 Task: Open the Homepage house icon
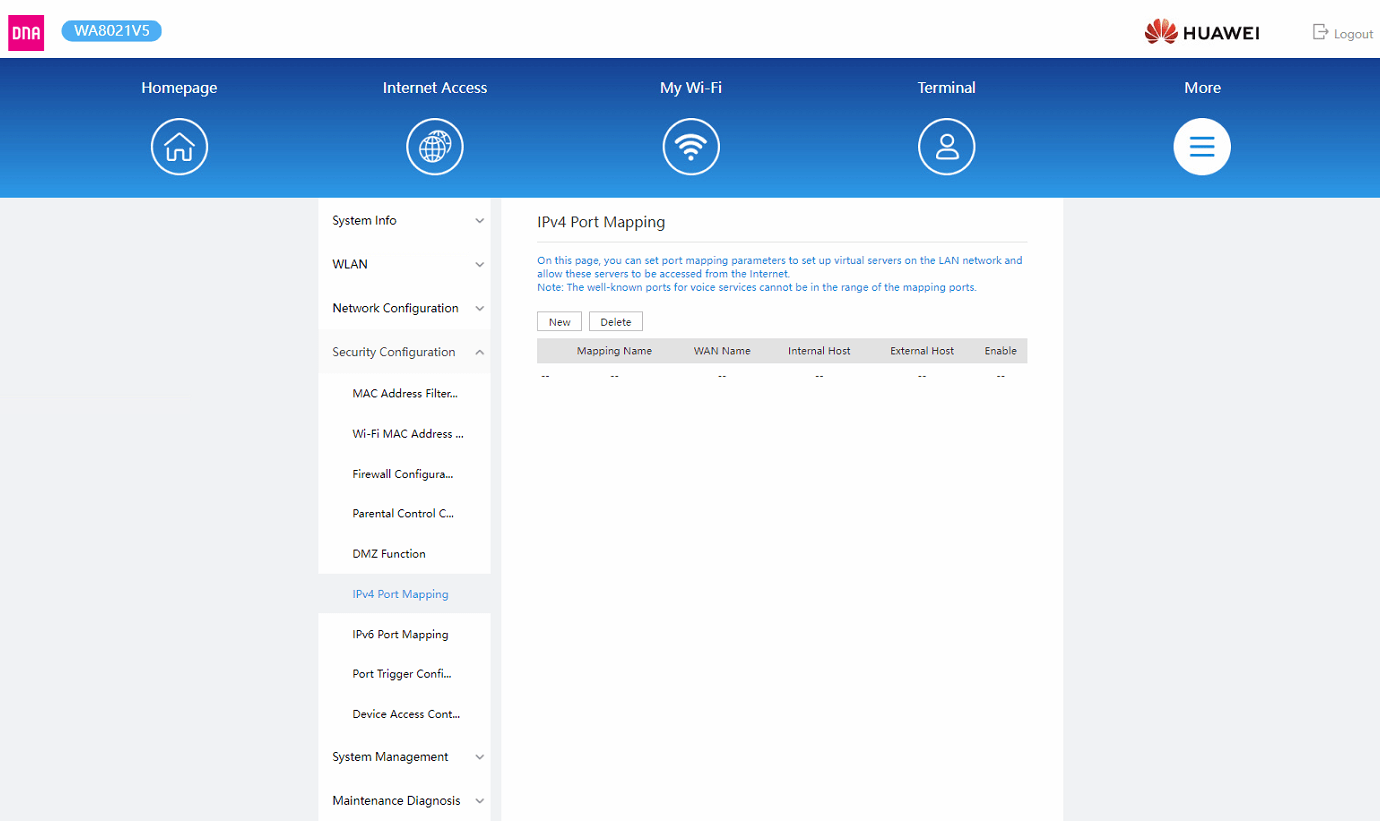pos(179,147)
